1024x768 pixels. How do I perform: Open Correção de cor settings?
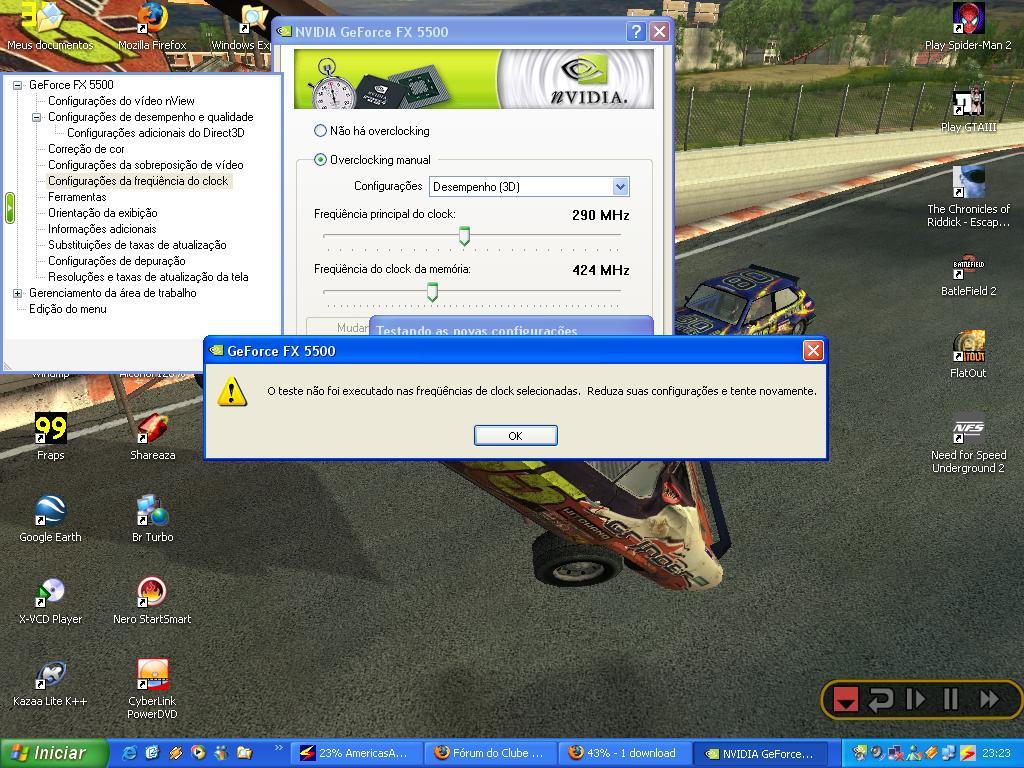86,149
